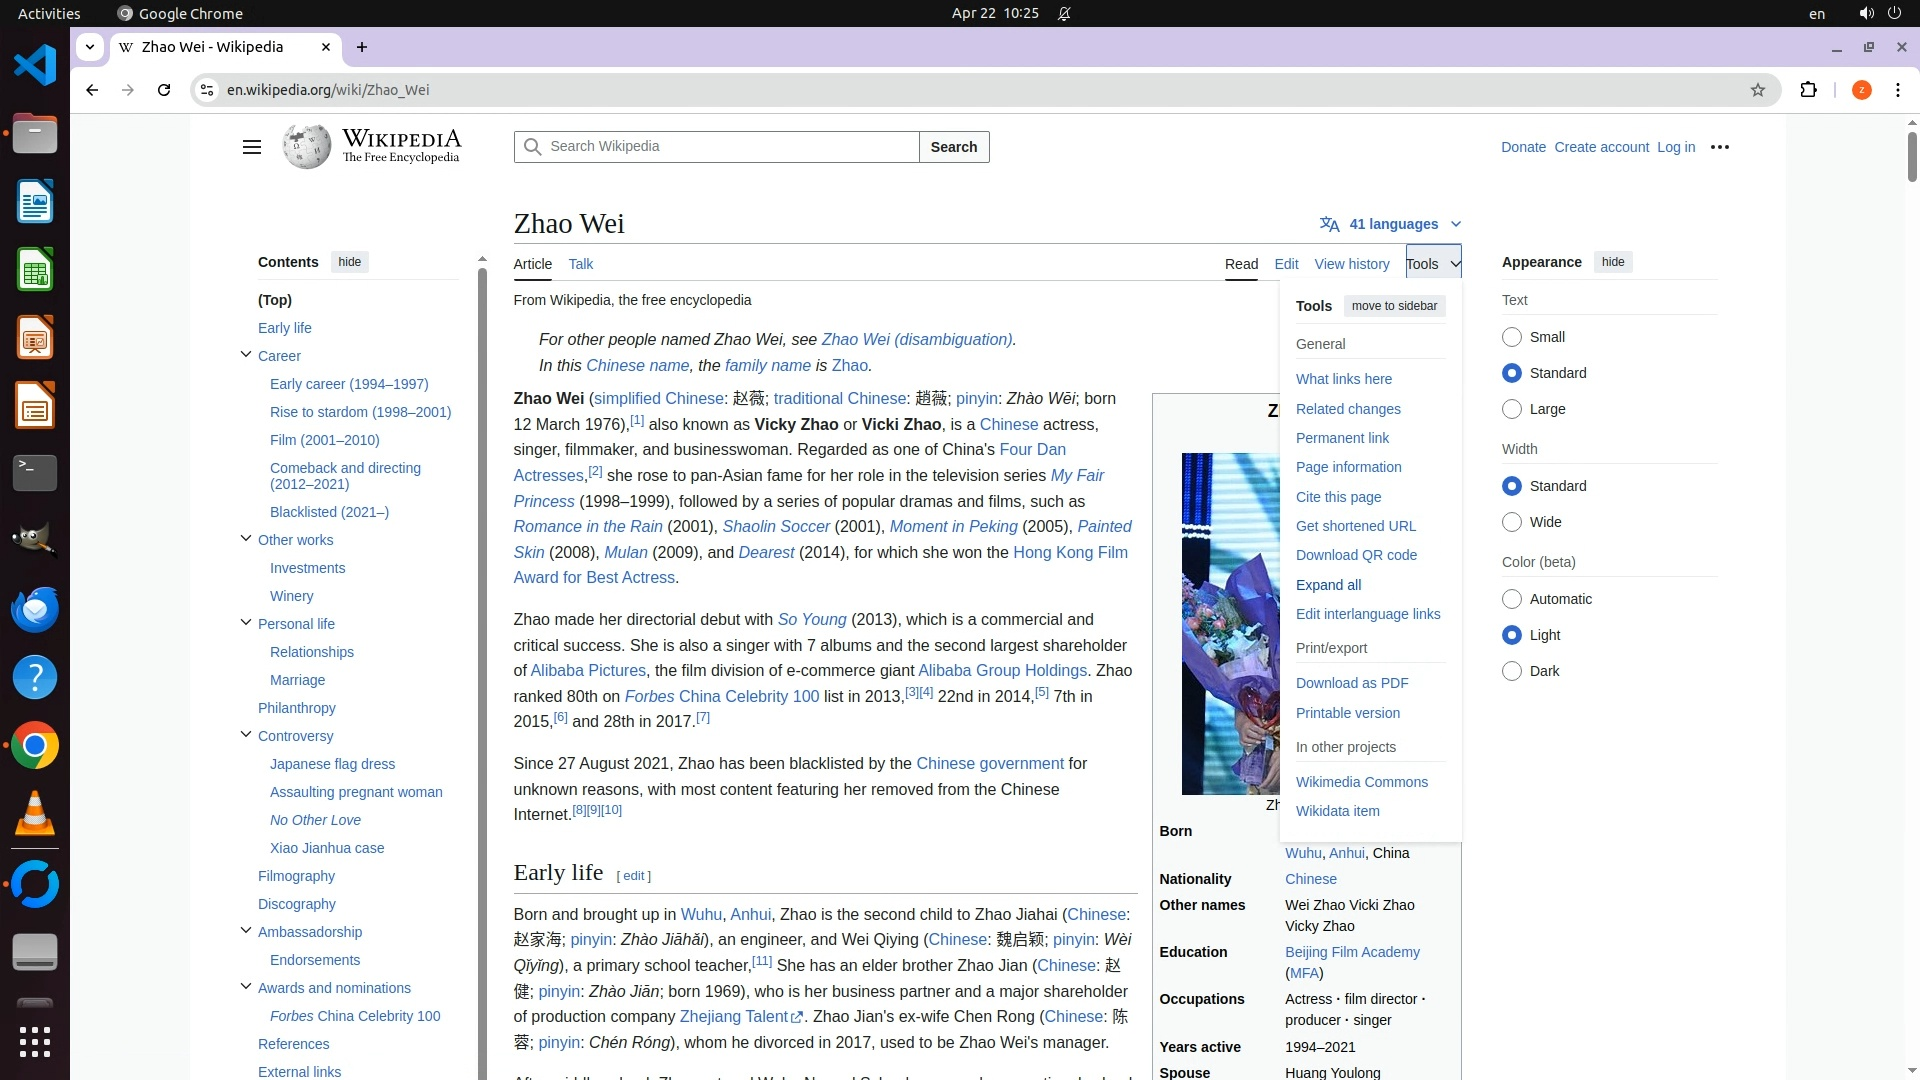Open the Zhao Wei disambiguation link
This screenshot has width=1920, height=1080.
click(916, 340)
